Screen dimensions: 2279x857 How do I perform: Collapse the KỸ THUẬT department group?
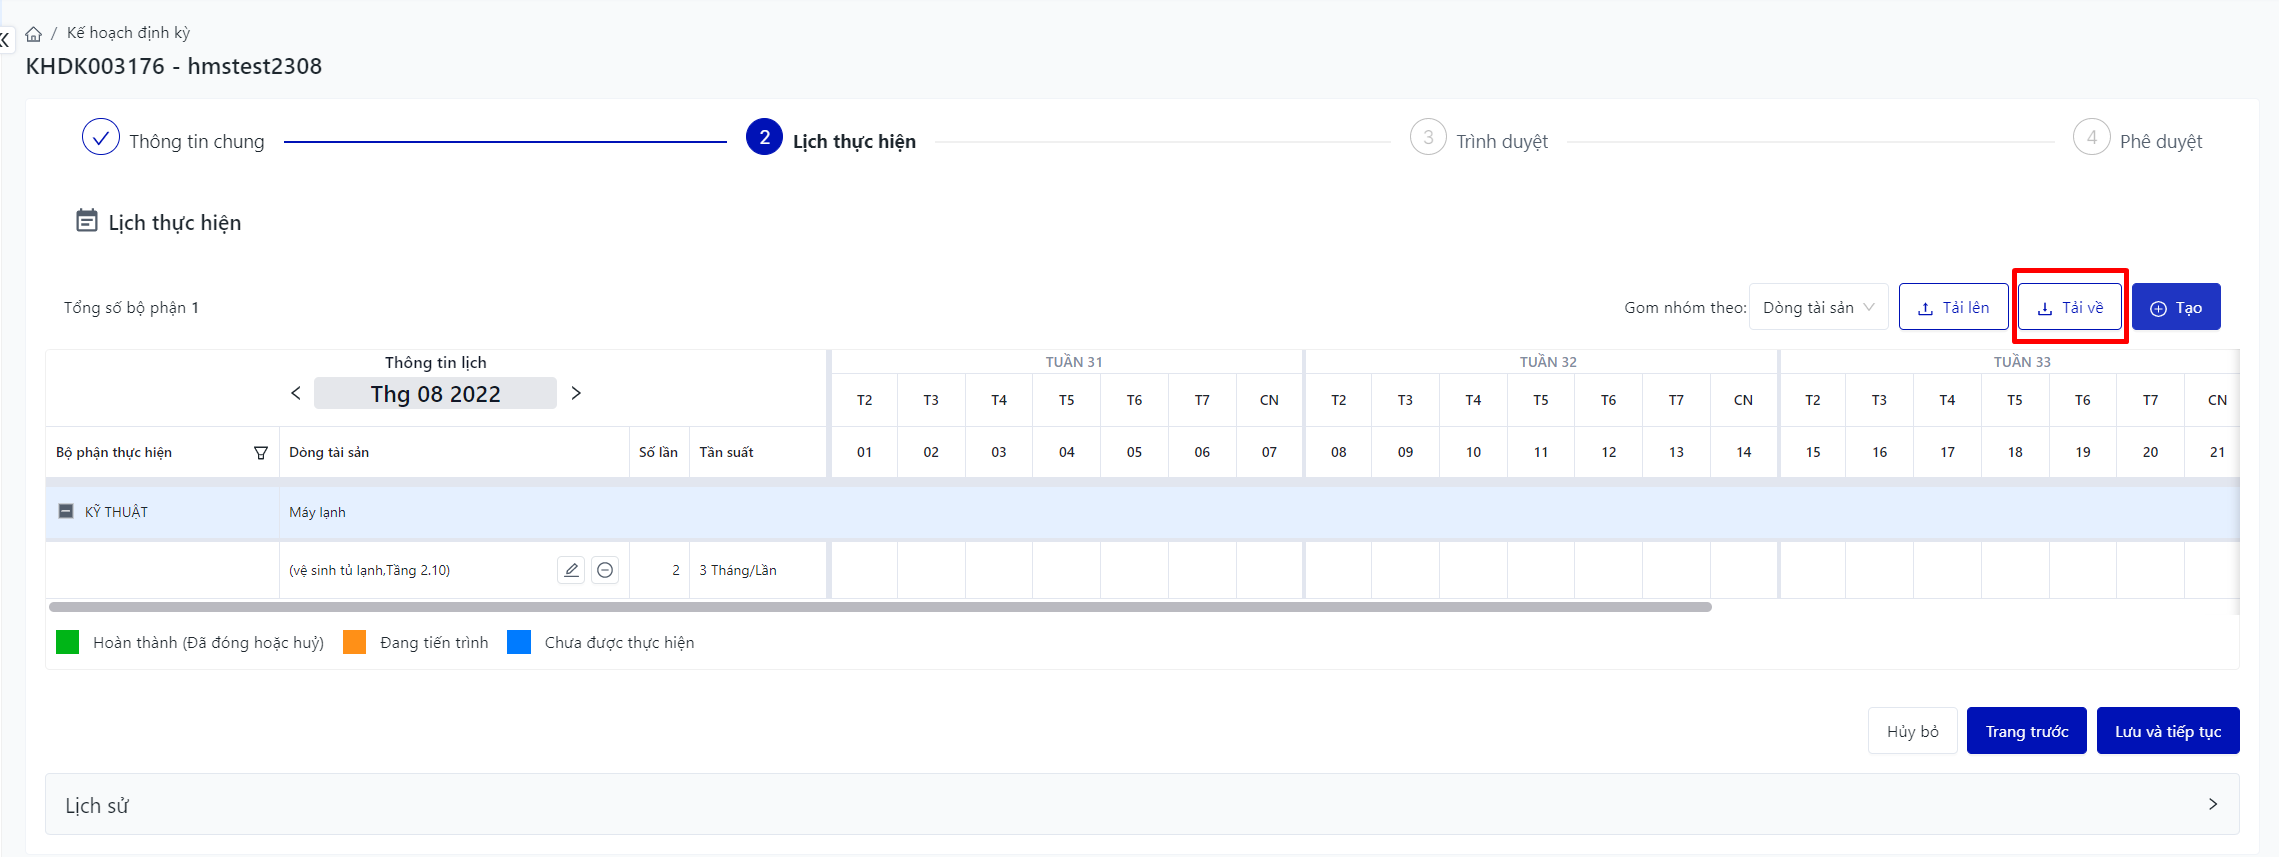click(x=66, y=511)
